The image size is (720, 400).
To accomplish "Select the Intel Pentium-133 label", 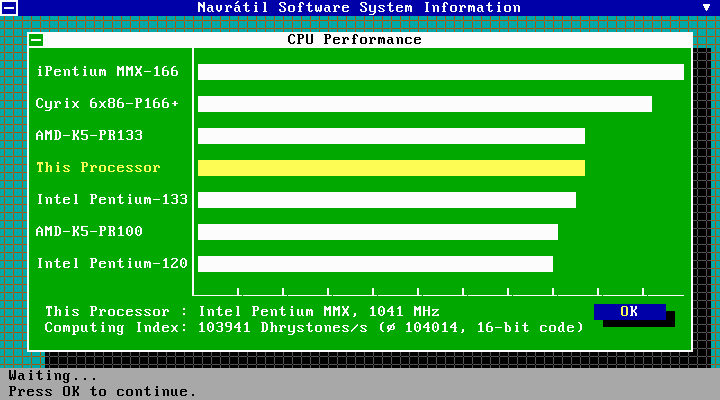I will [112, 199].
